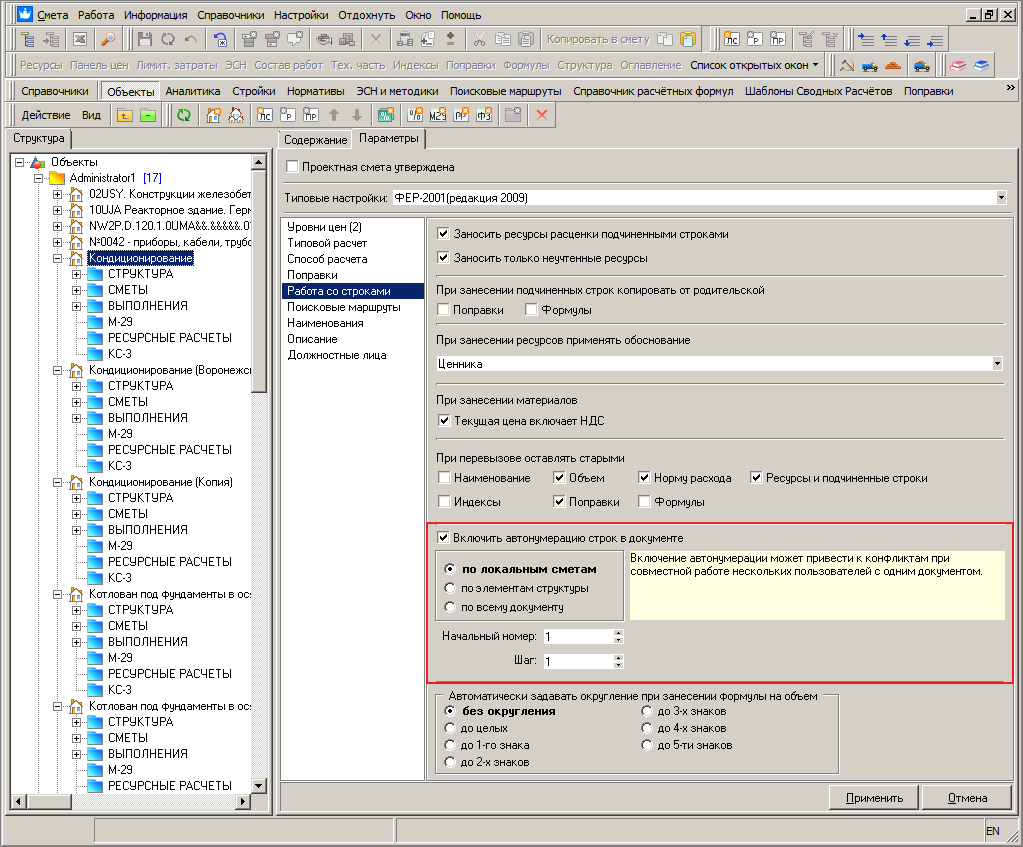Screen dimensions: 1023x847
Task: Open the 'Ценника' justification dropdown
Action: pyautogui.click(x=997, y=364)
